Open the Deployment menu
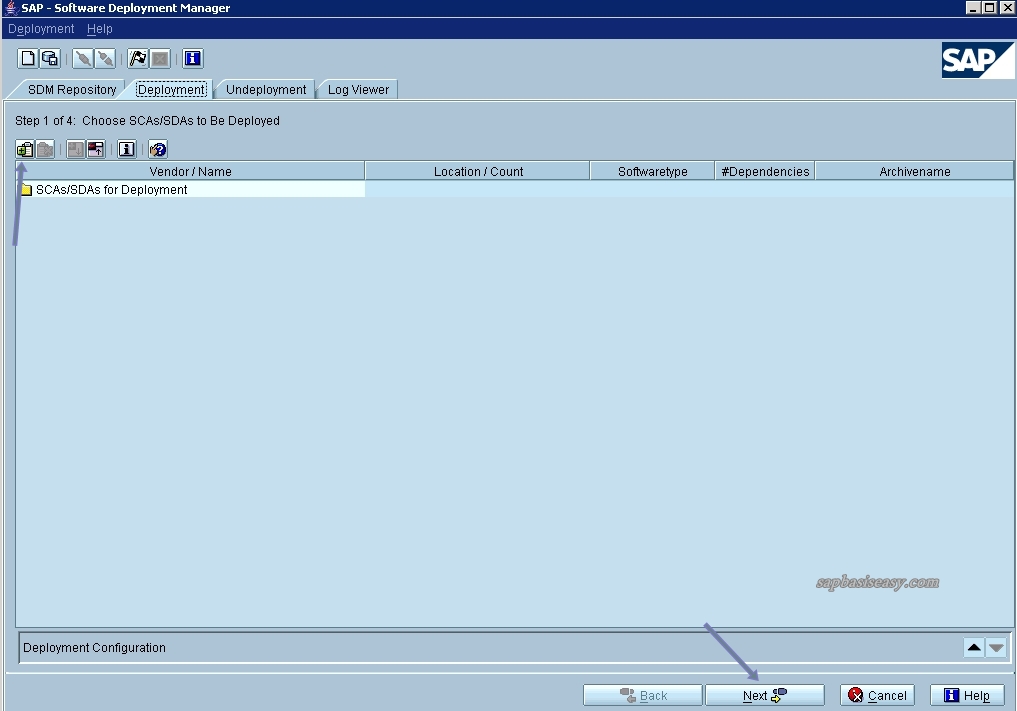The height and width of the screenshot is (711, 1017). (x=40, y=29)
